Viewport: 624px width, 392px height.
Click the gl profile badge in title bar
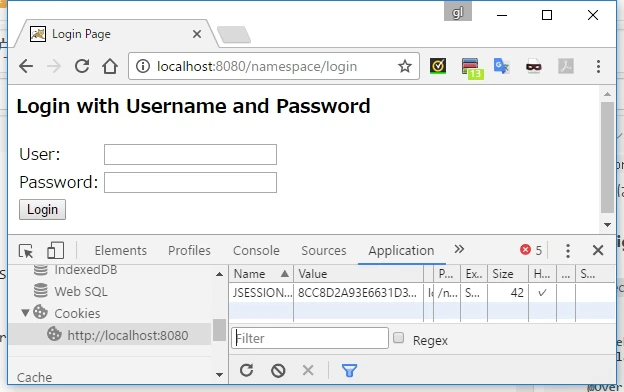point(458,12)
